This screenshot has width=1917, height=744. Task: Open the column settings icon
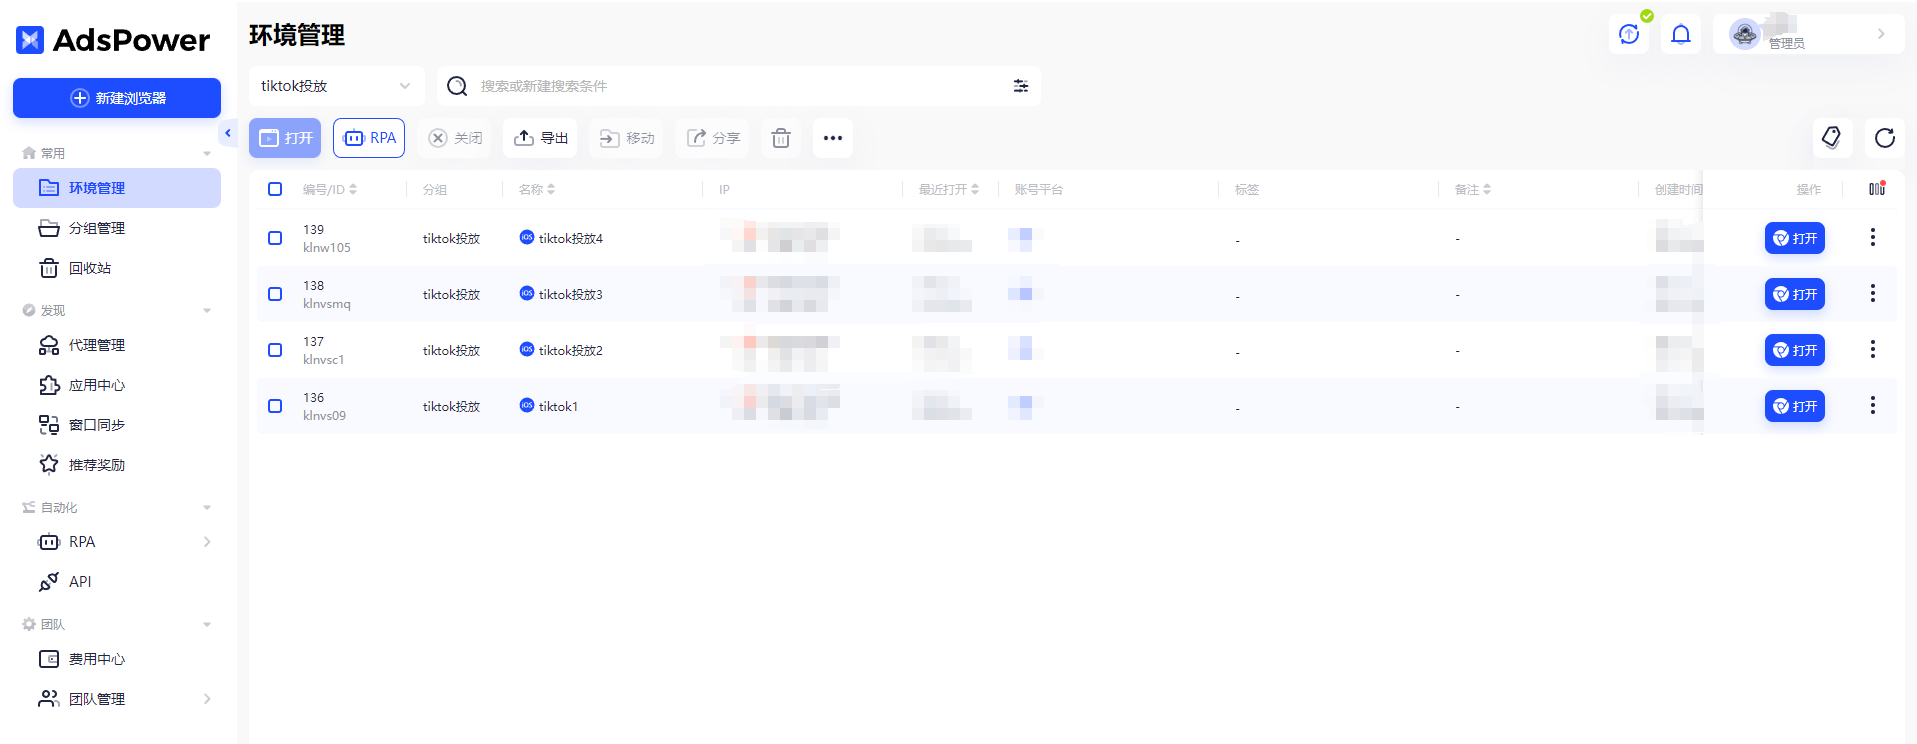(1877, 189)
